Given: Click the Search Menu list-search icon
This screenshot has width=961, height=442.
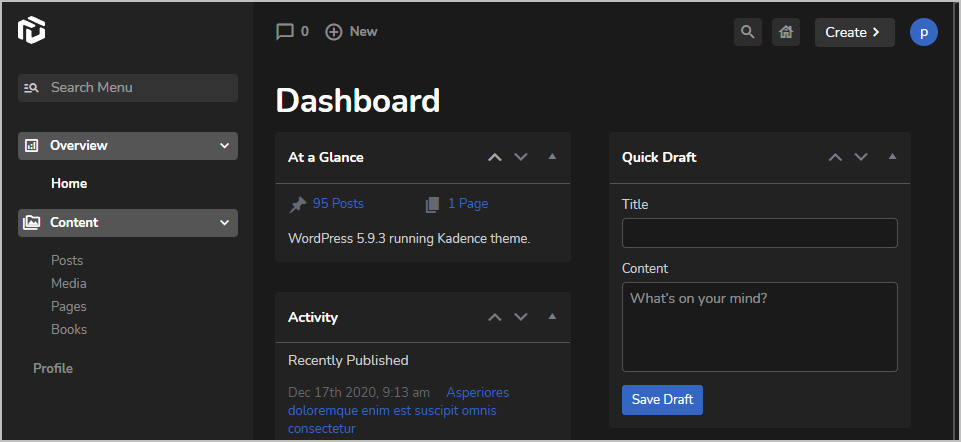Looking at the screenshot, I should [31, 88].
